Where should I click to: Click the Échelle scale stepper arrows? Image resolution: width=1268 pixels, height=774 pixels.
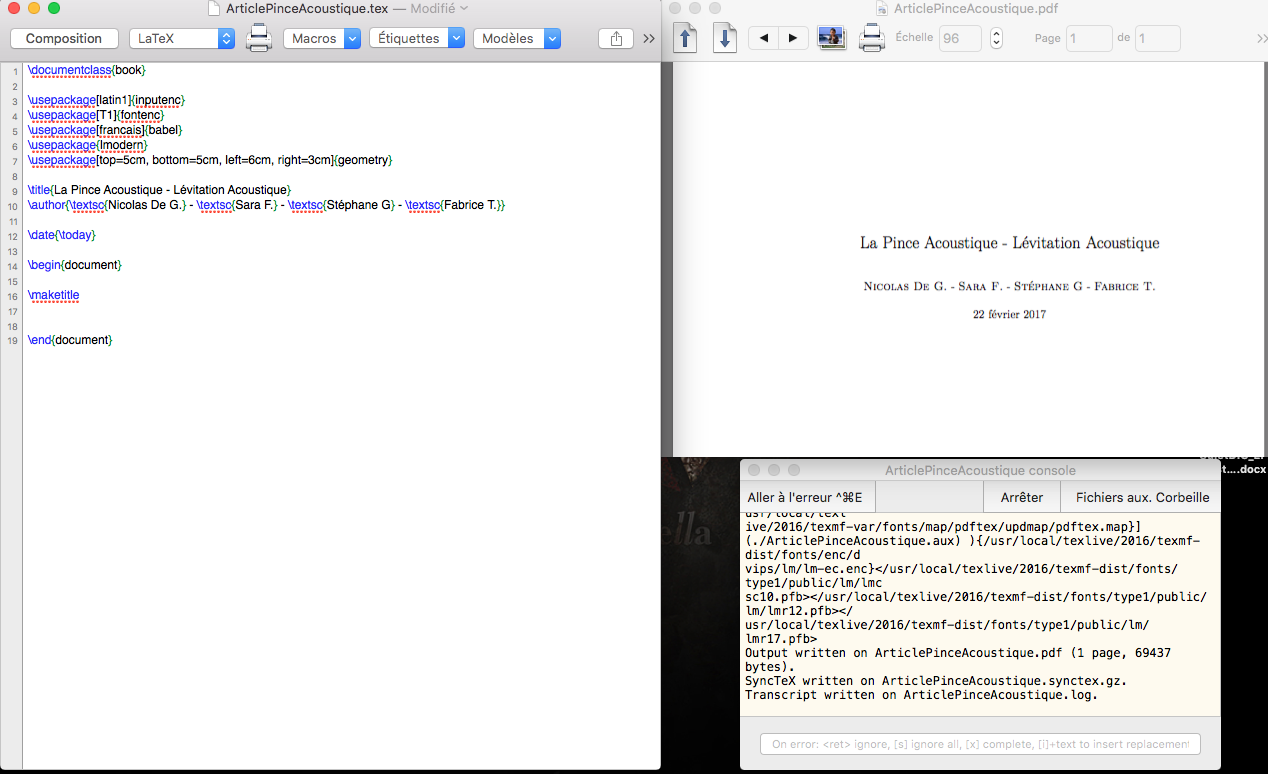(x=996, y=39)
